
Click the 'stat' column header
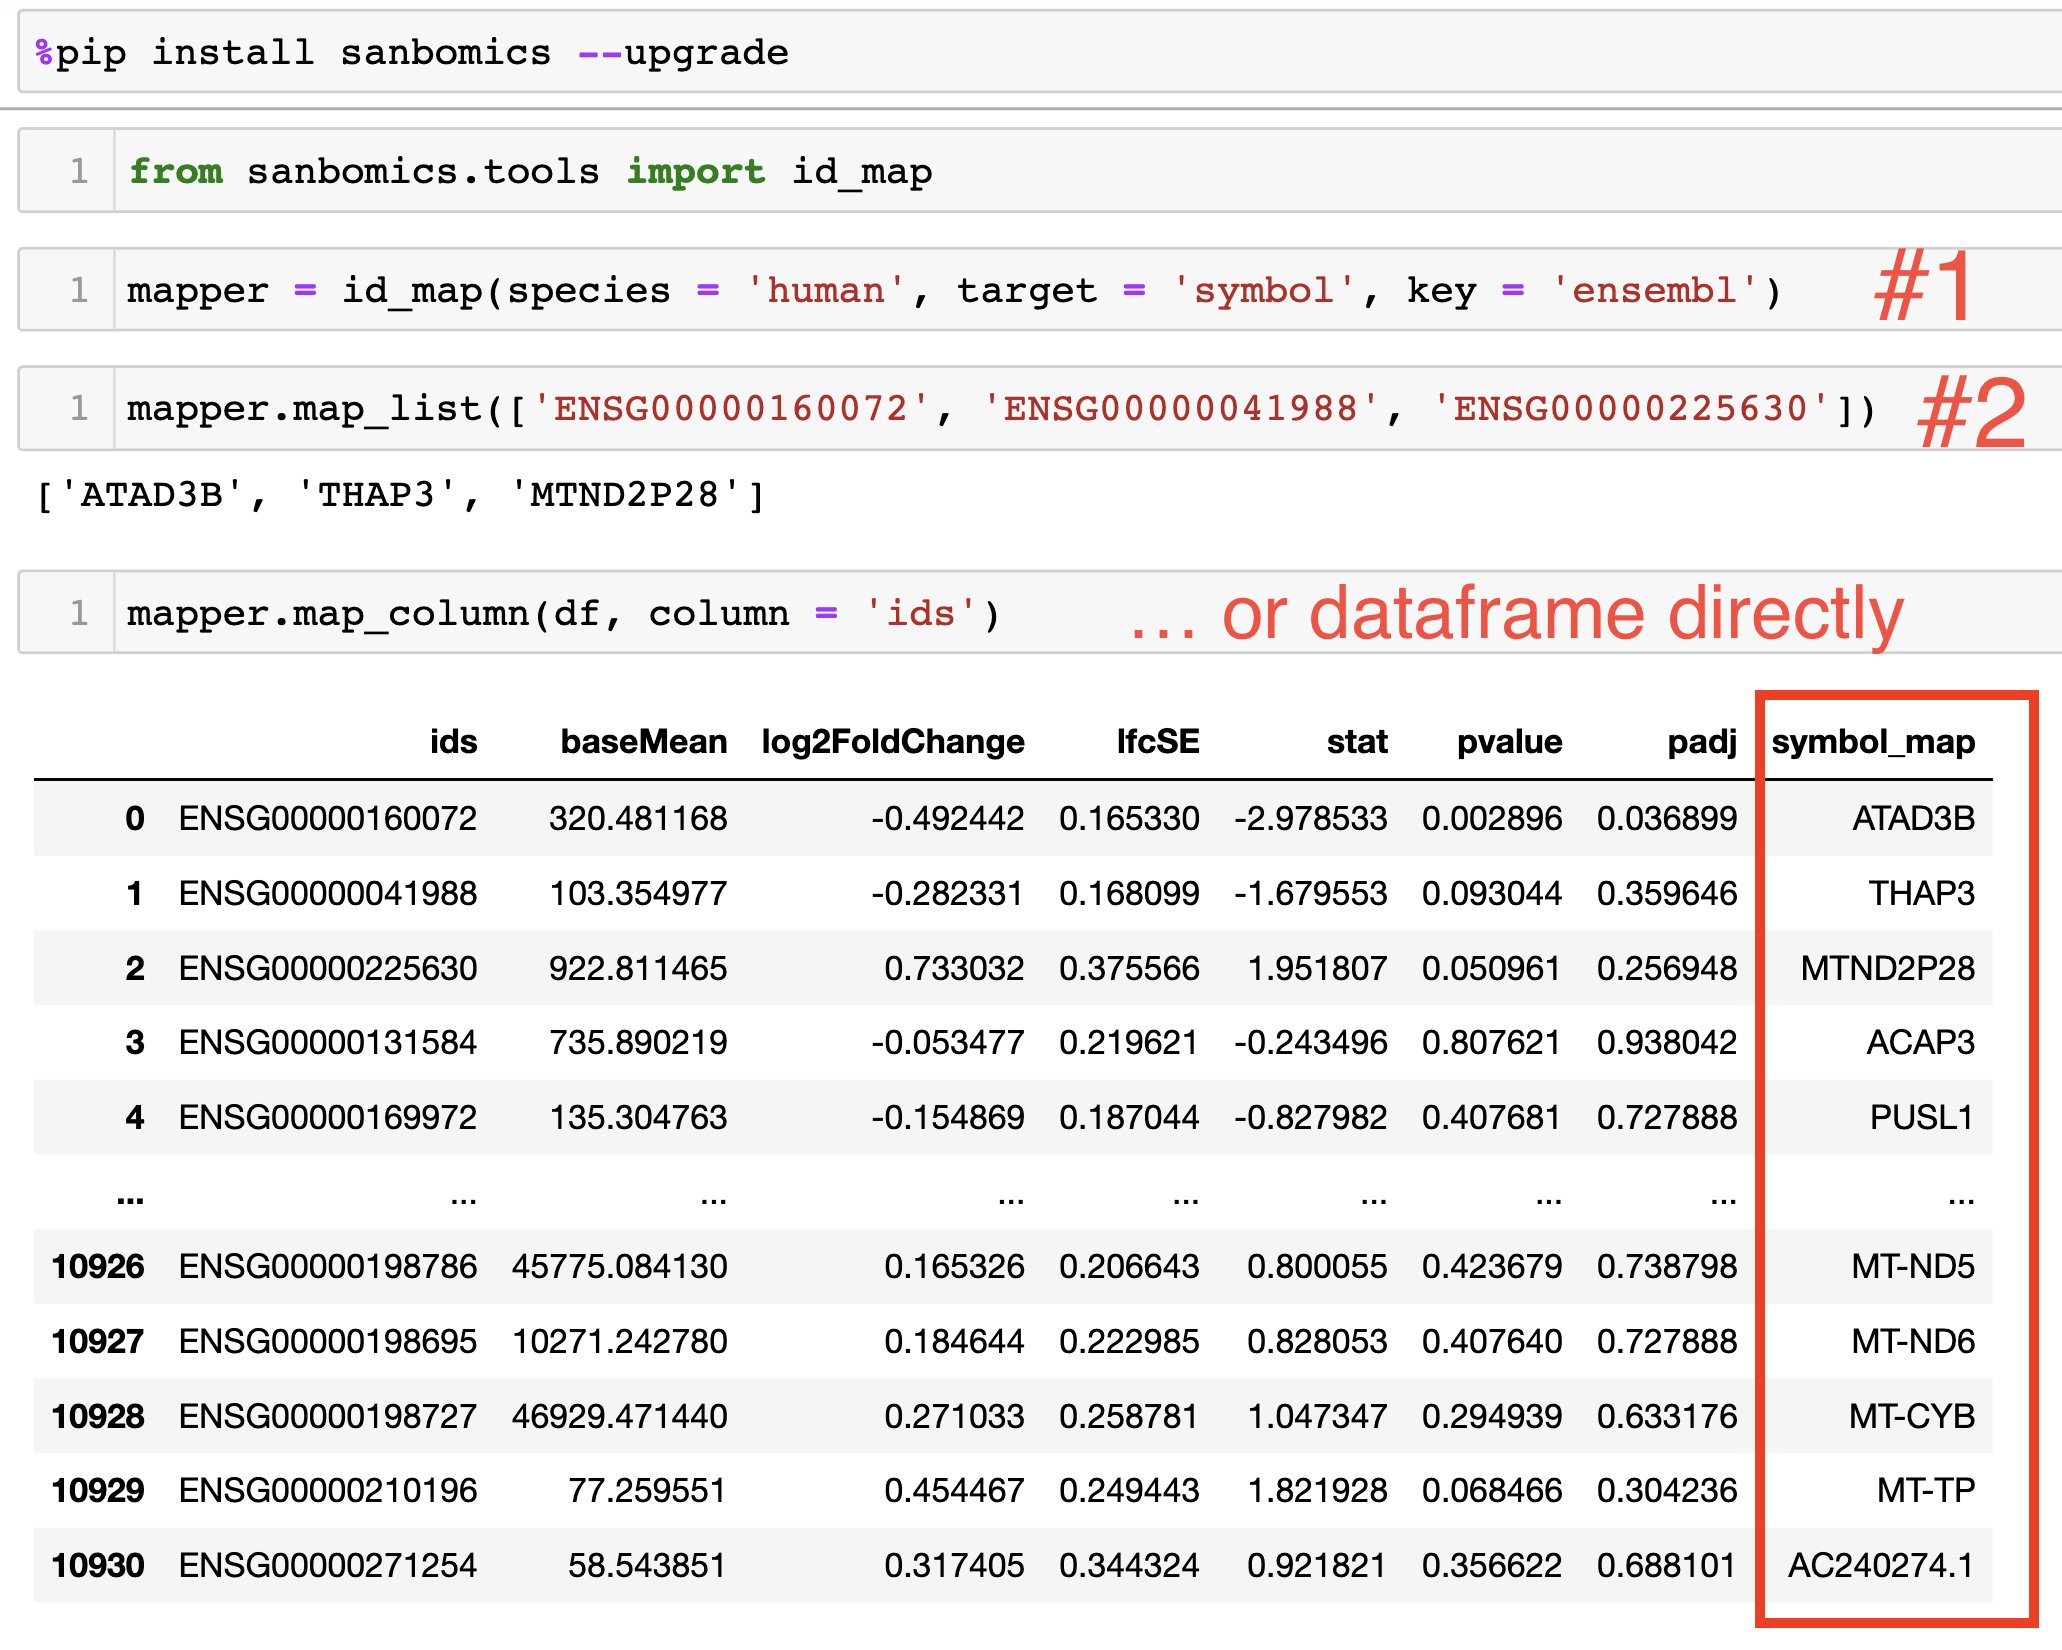click(x=1357, y=742)
